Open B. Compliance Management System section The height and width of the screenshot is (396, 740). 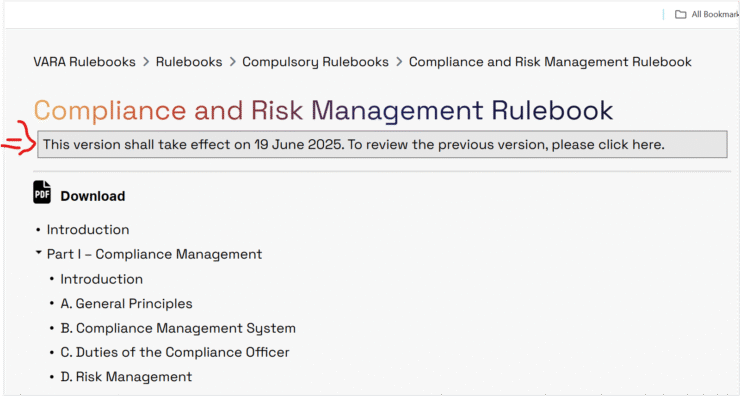tap(178, 328)
